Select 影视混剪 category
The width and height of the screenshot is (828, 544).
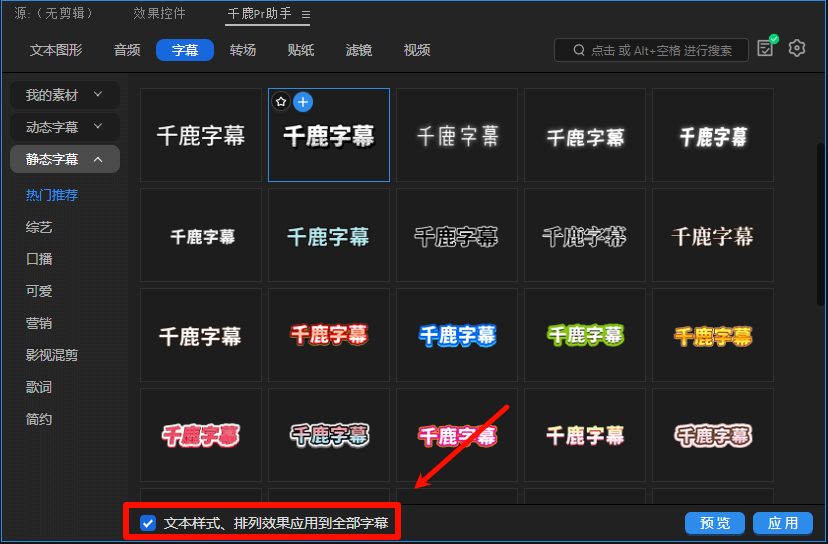pyautogui.click(x=52, y=355)
